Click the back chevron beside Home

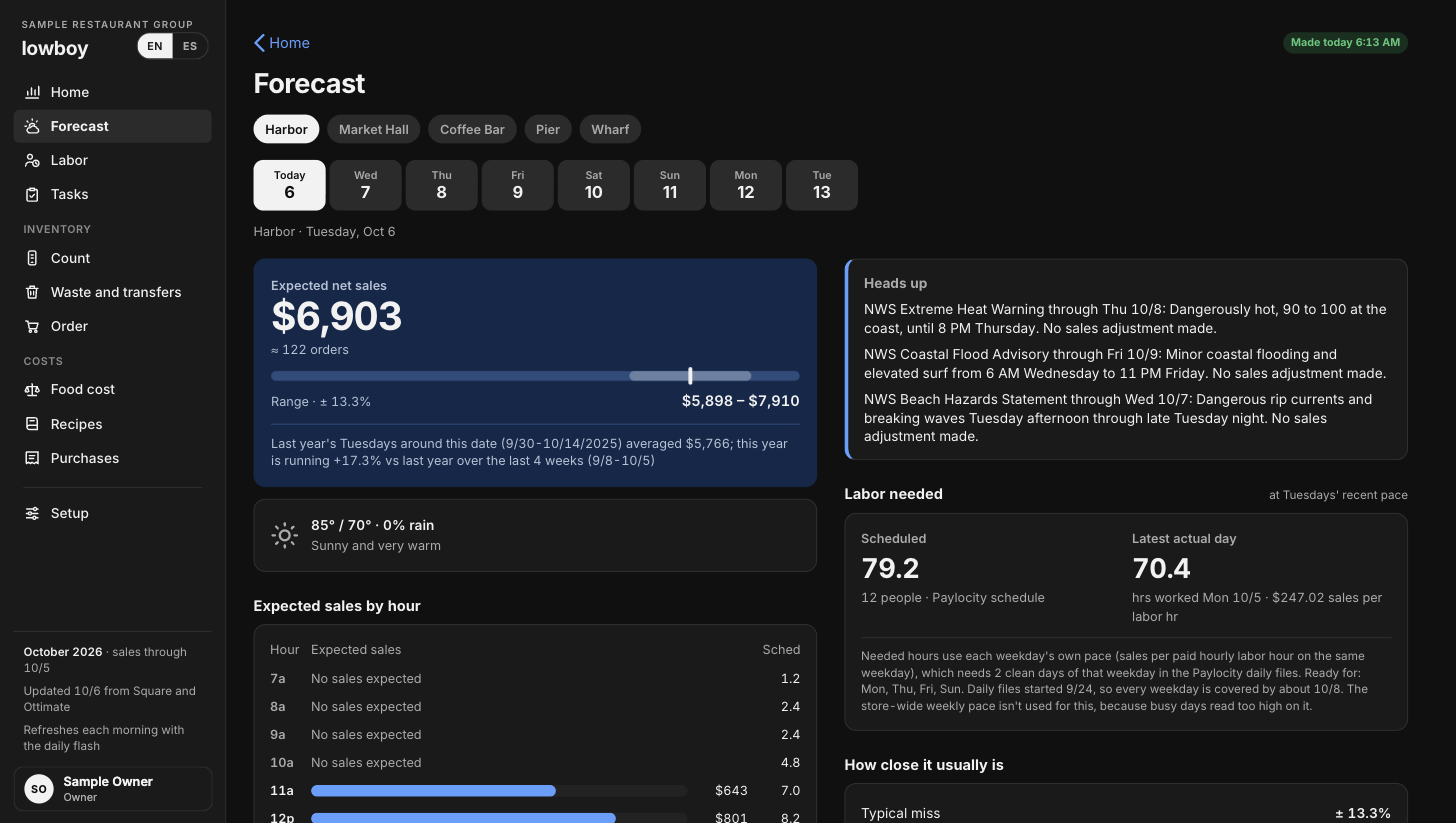pyautogui.click(x=259, y=43)
